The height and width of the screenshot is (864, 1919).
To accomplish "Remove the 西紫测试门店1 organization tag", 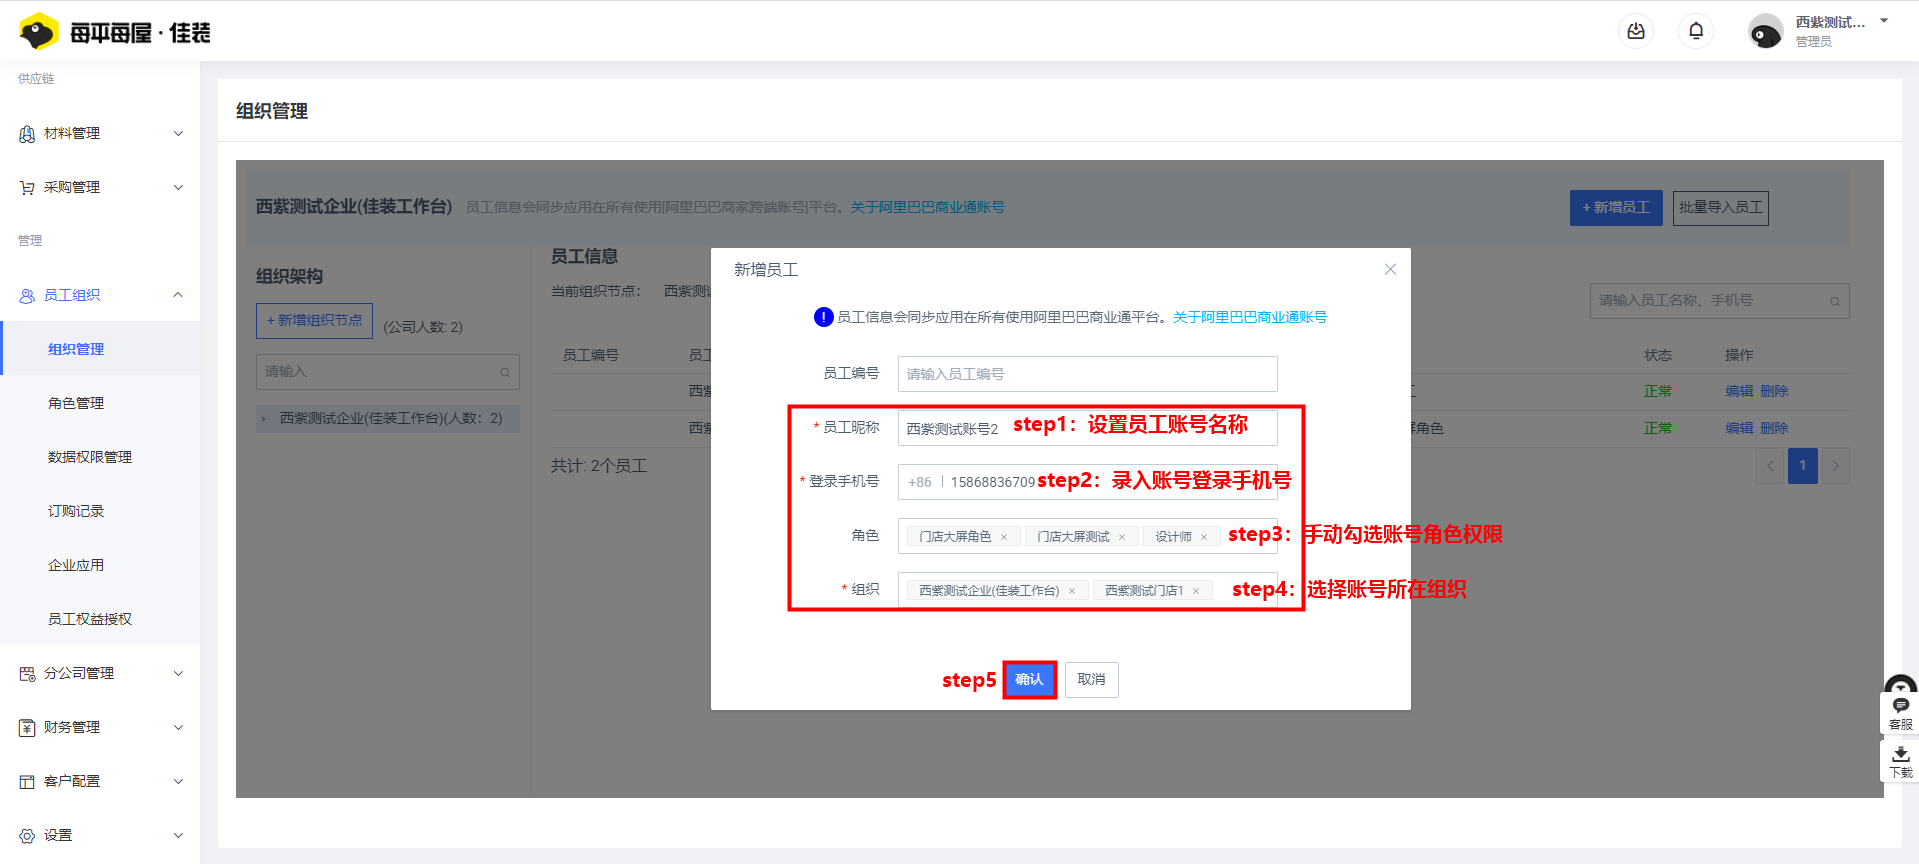I will coord(1196,591).
